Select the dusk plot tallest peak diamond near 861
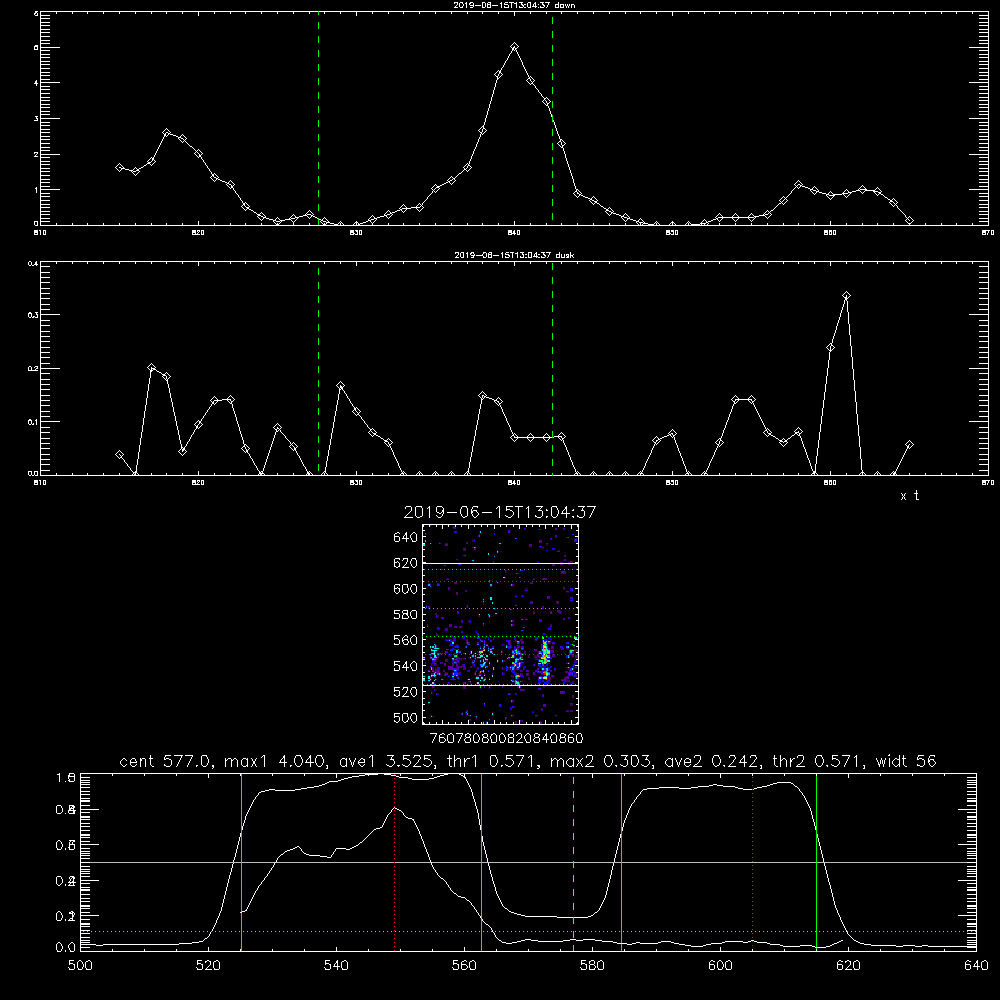This screenshot has width=1000, height=1000. pos(846,296)
